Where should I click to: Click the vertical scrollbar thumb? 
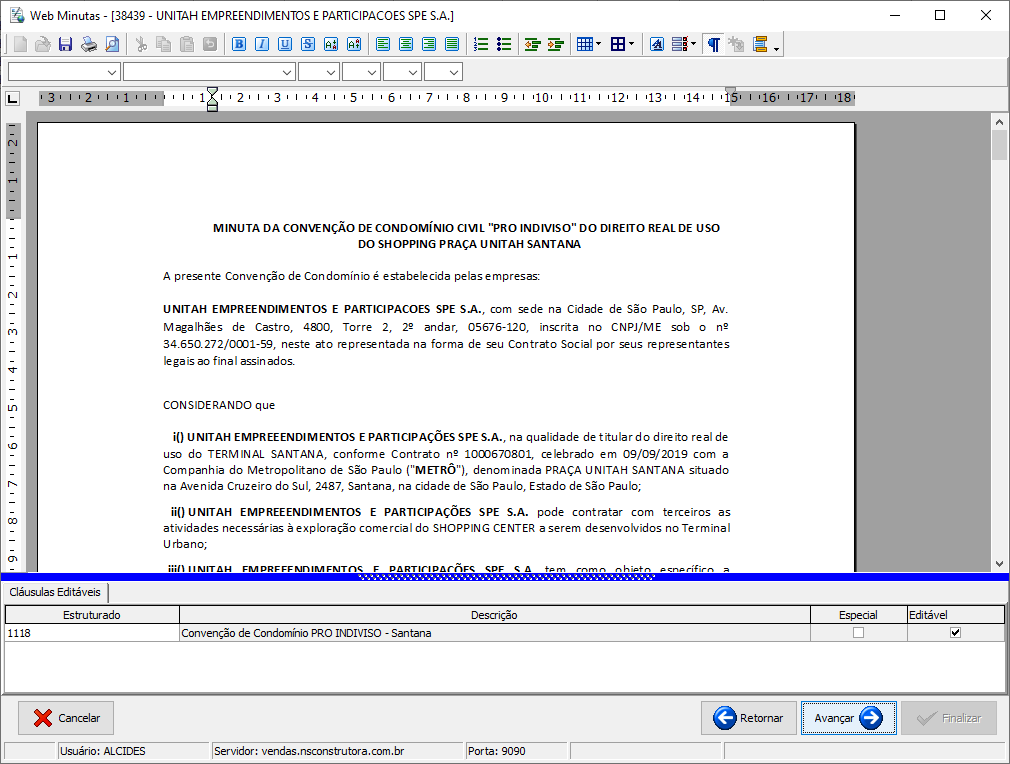click(999, 146)
